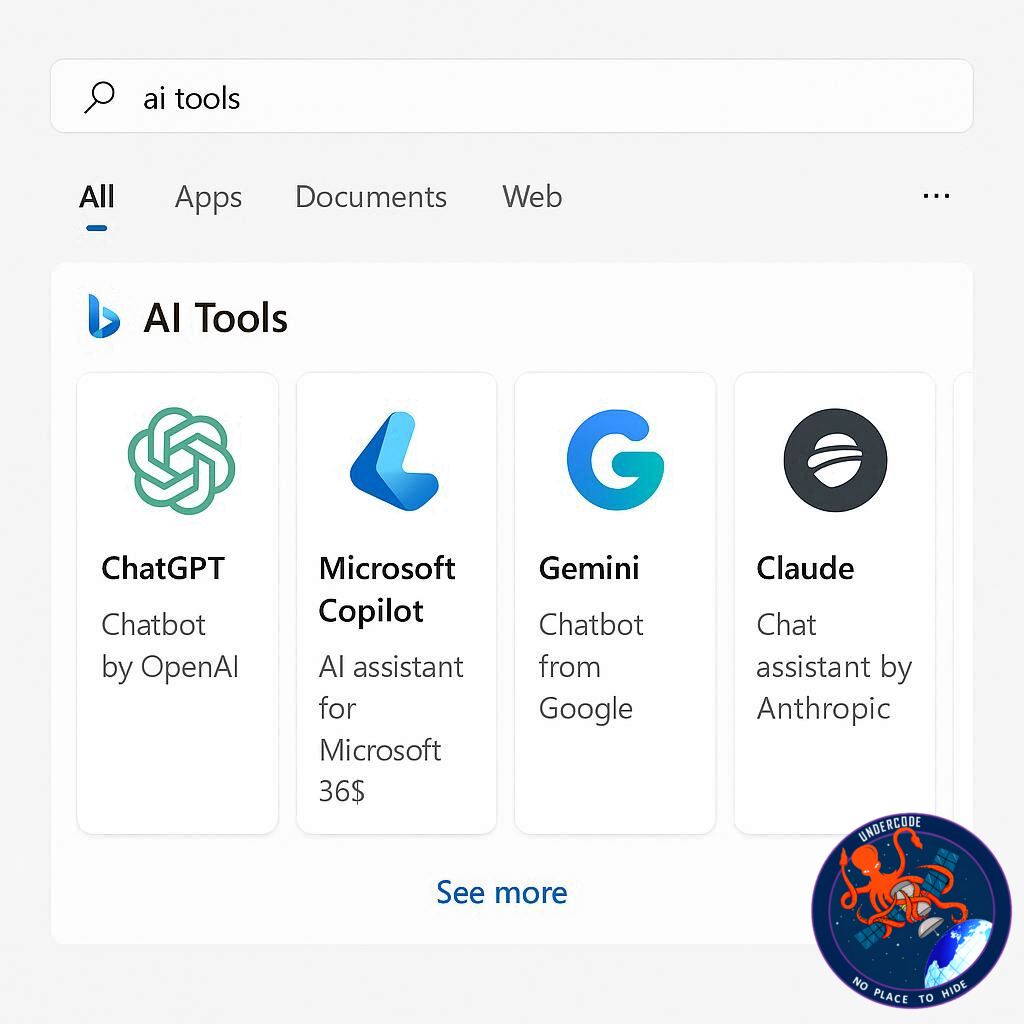Select the All tab
The height and width of the screenshot is (1024, 1024).
coord(97,197)
